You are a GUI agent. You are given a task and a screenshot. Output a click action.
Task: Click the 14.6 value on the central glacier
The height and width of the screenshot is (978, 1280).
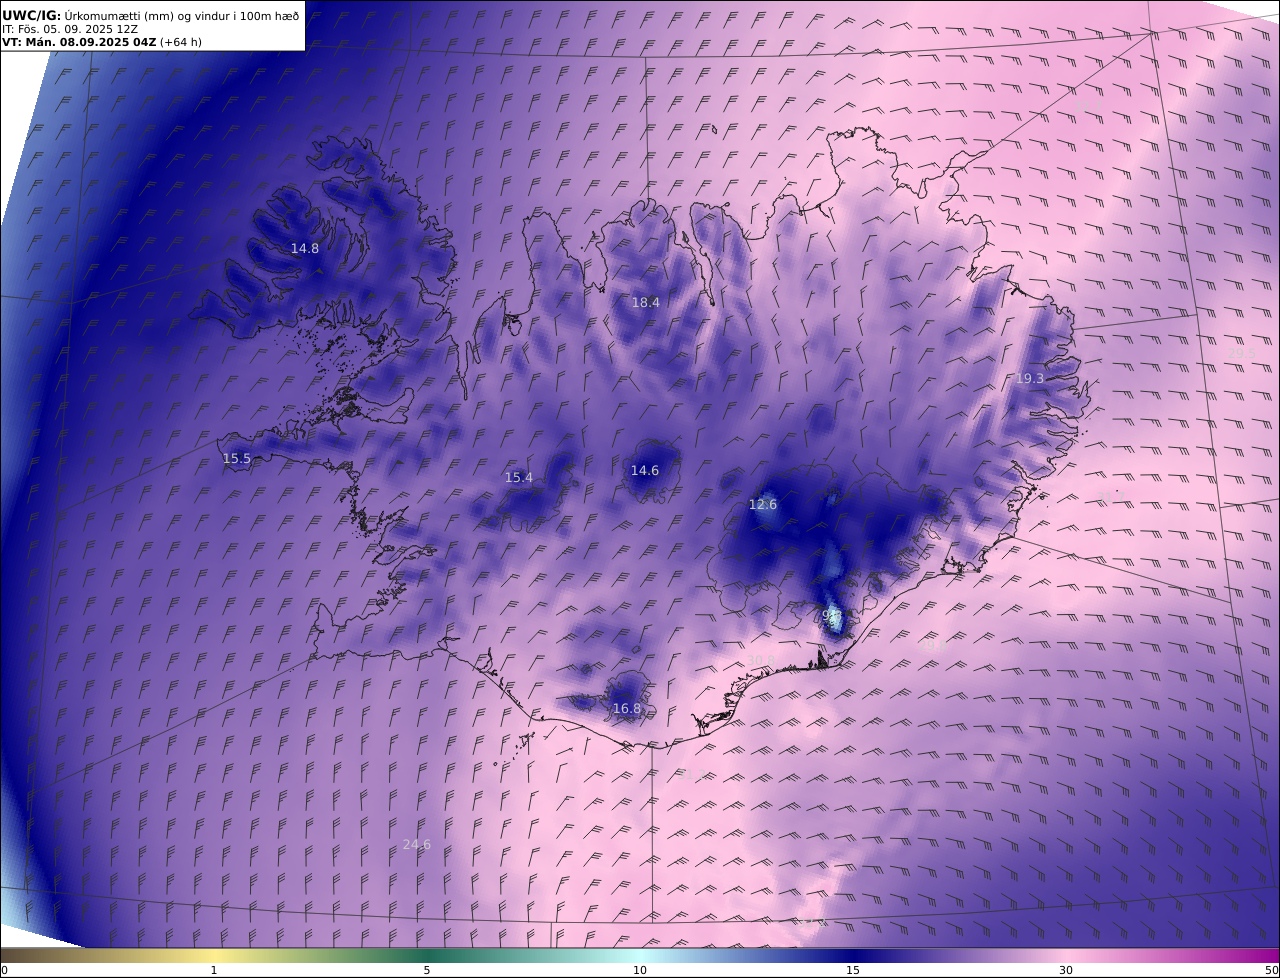pos(645,470)
